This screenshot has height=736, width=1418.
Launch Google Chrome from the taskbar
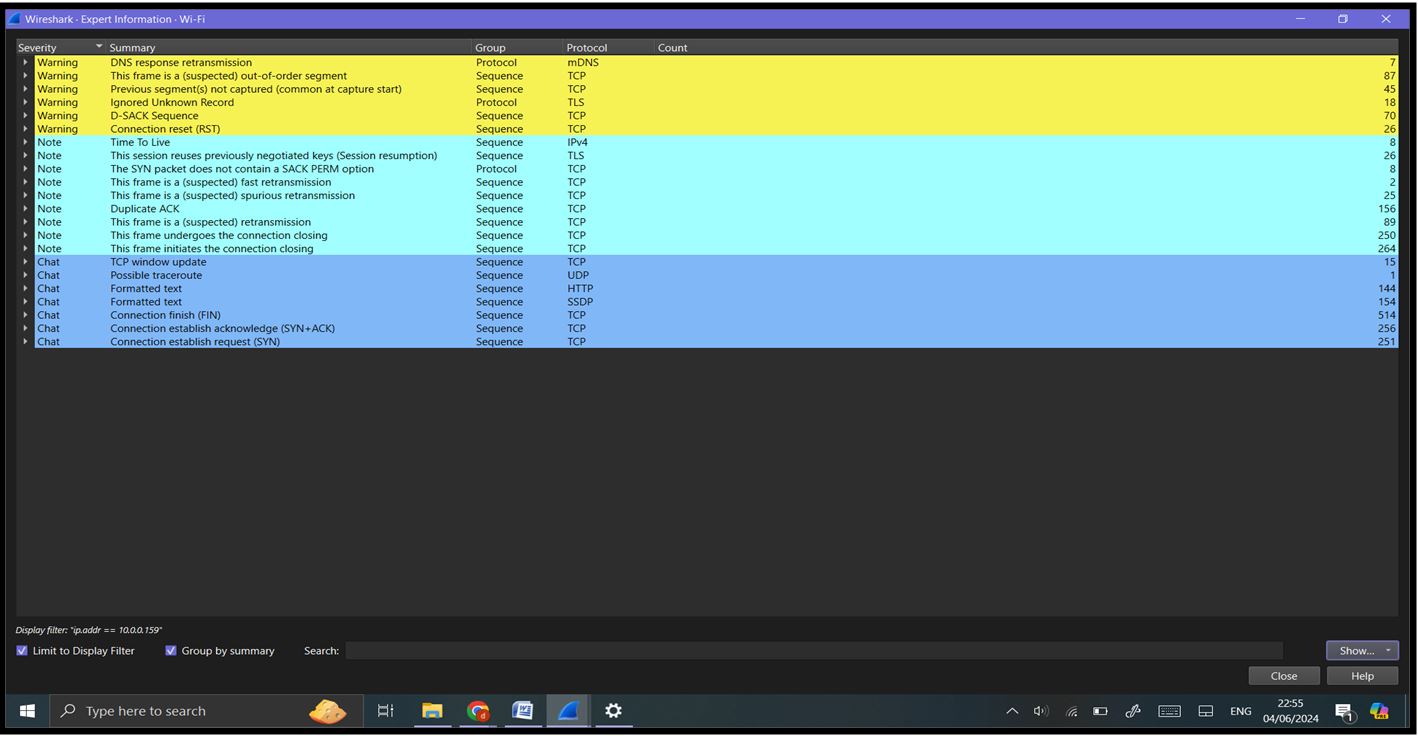point(477,711)
